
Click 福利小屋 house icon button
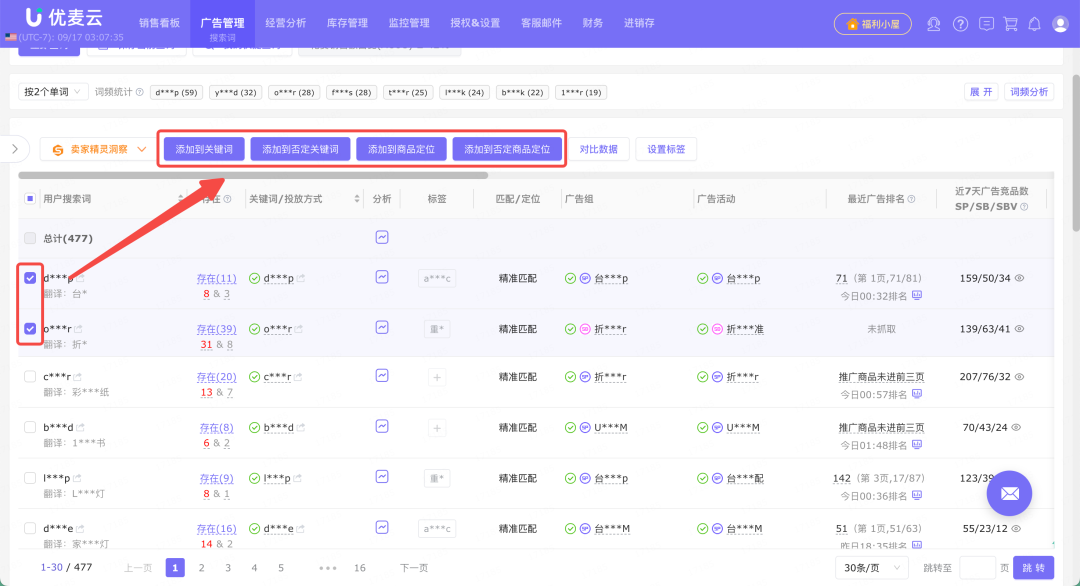pyautogui.click(x=872, y=23)
